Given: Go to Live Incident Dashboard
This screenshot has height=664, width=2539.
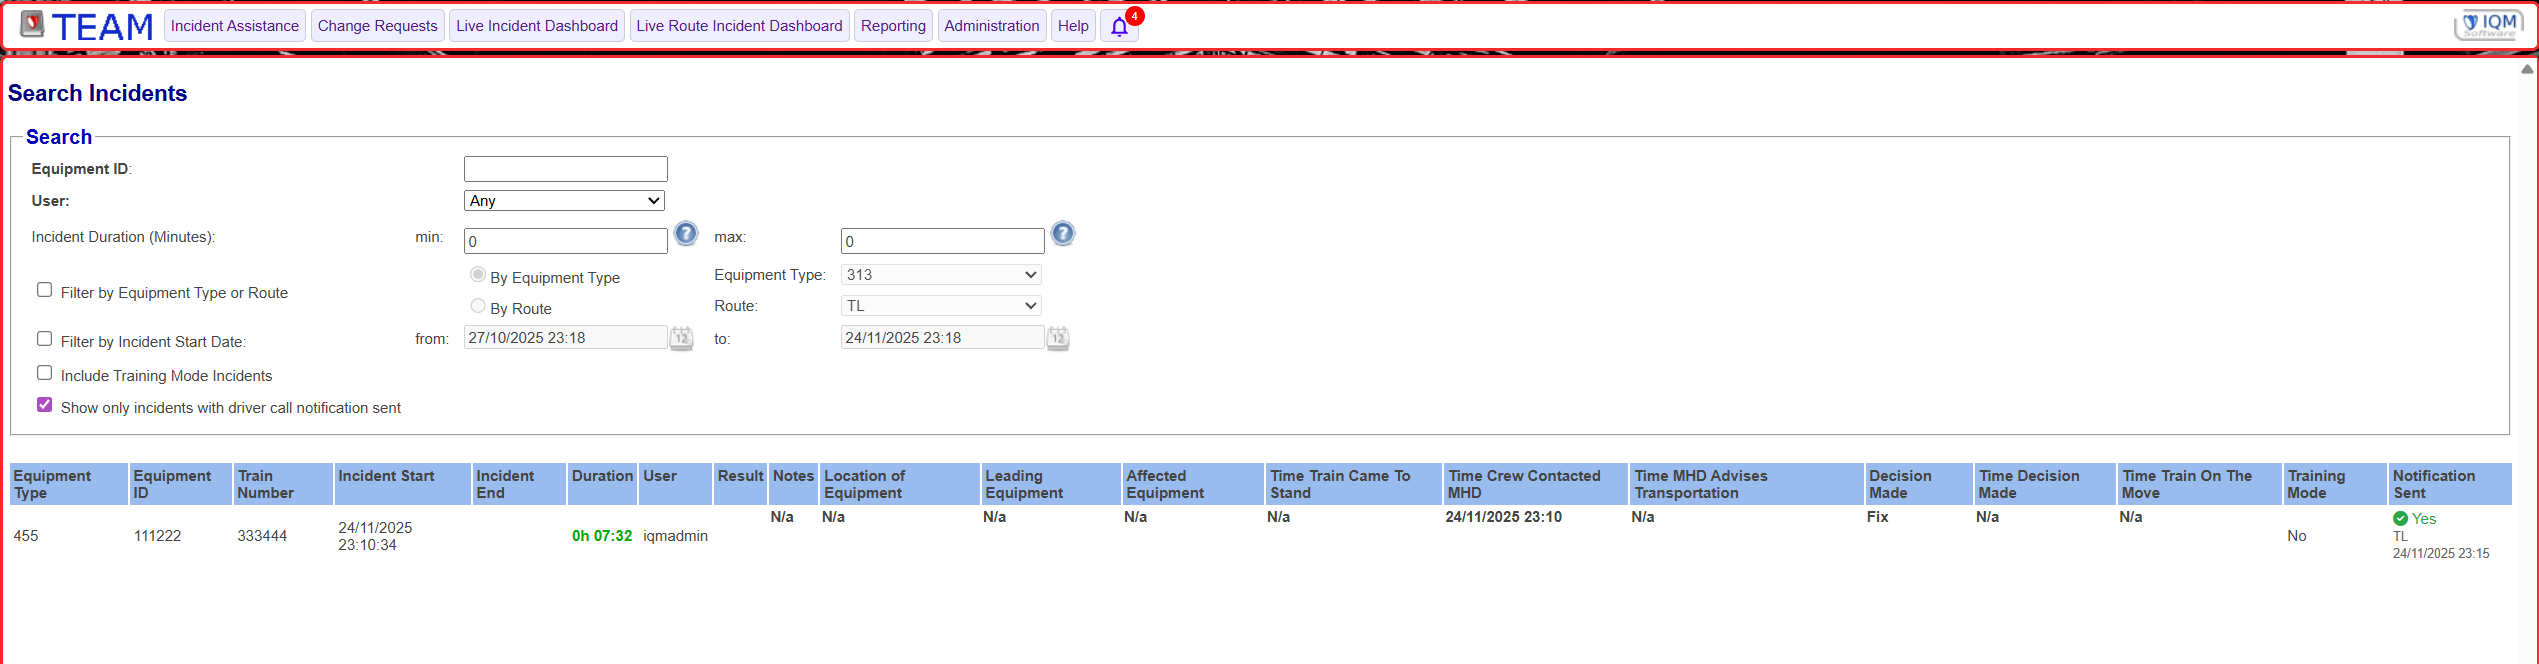Looking at the screenshot, I should pyautogui.click(x=537, y=26).
